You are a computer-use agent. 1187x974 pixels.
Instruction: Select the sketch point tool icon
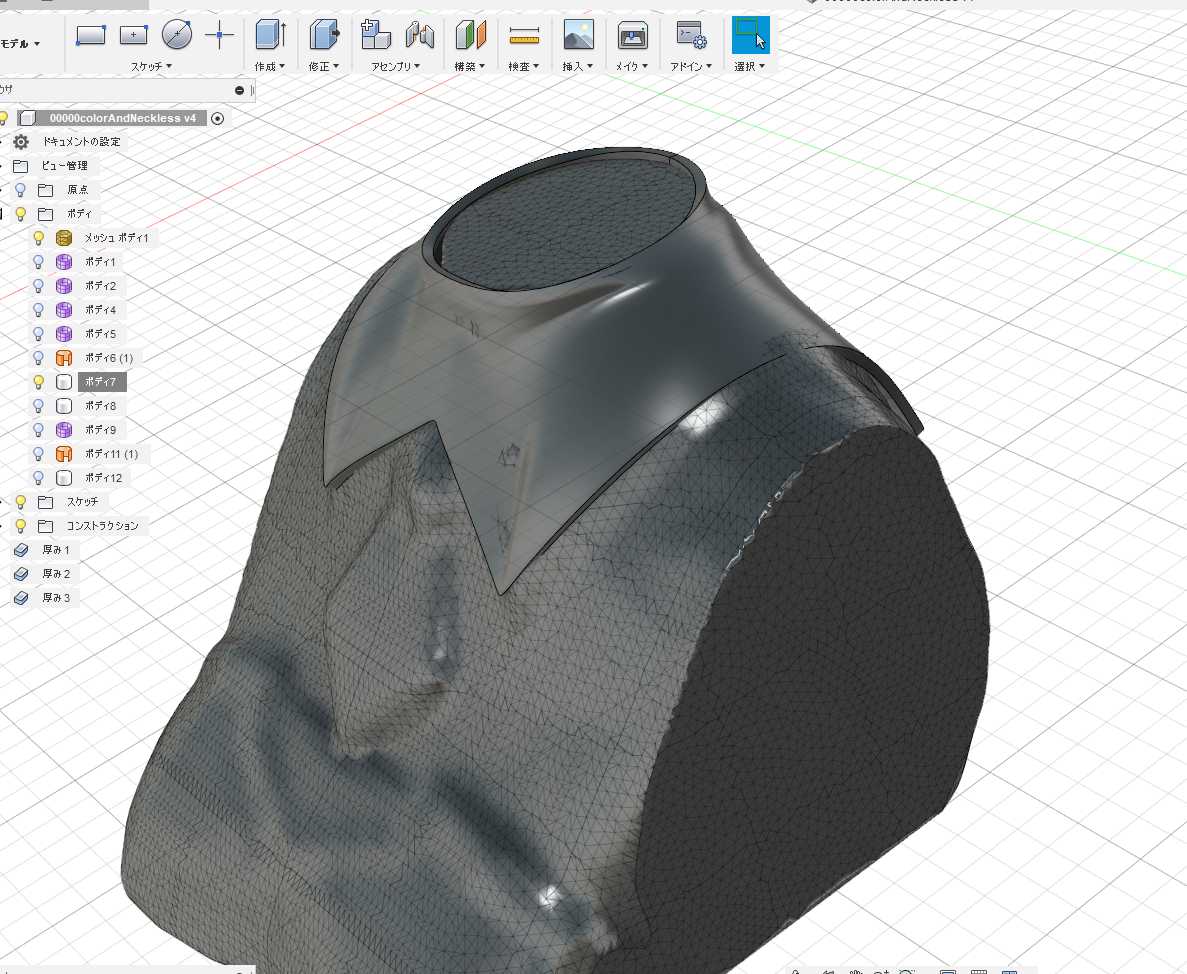[x=220, y=35]
